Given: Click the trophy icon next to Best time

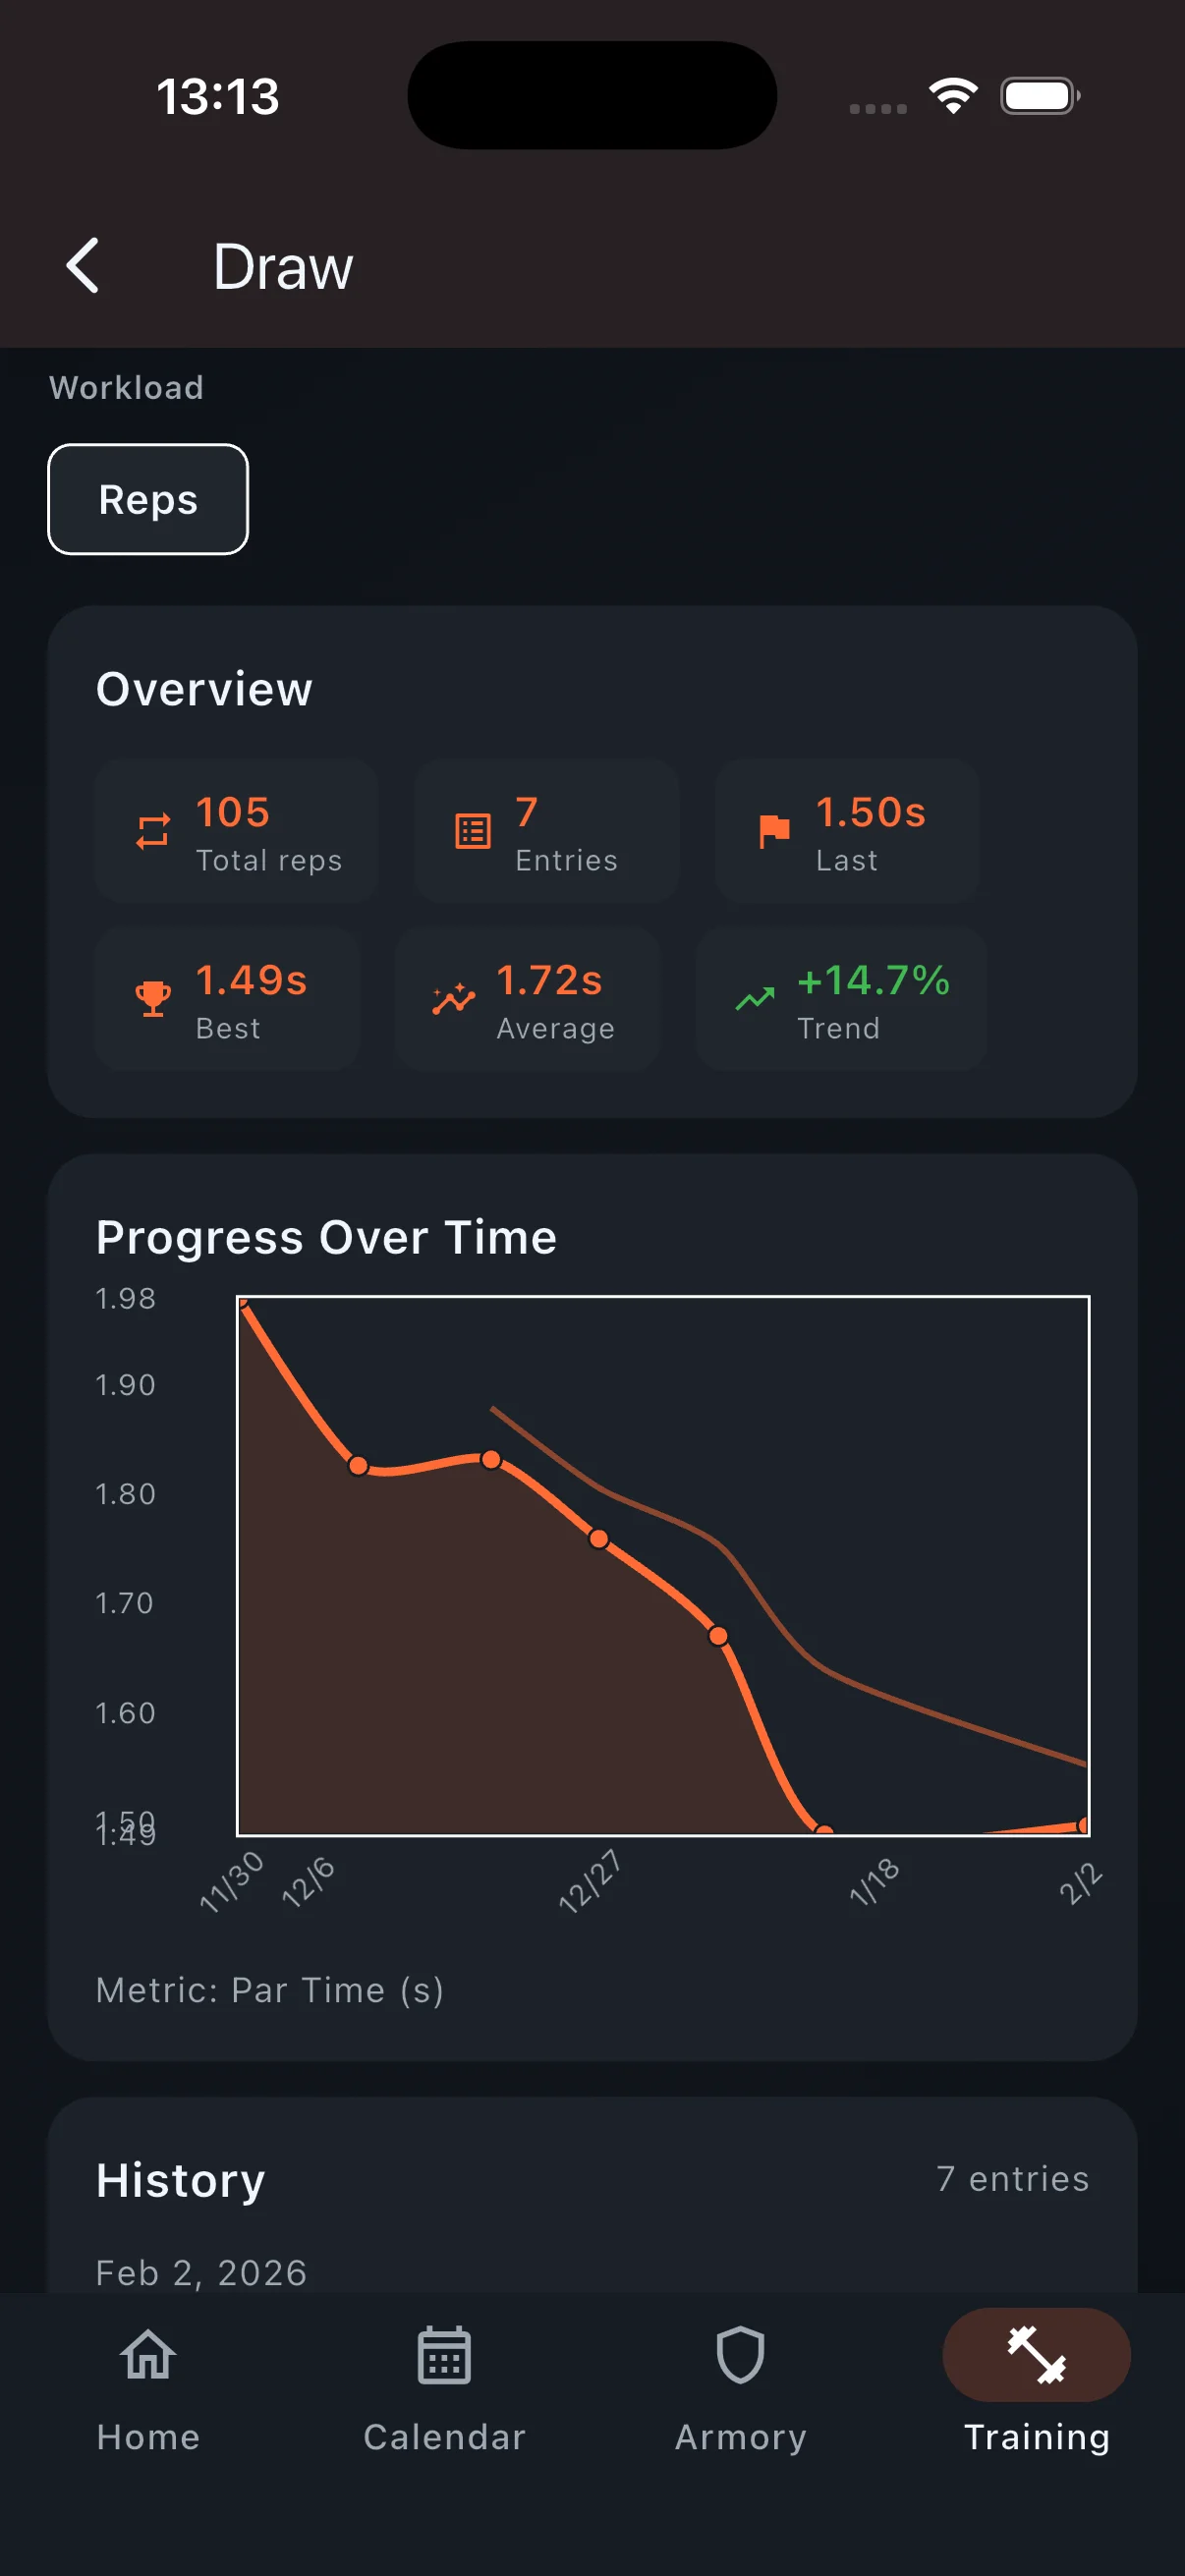Looking at the screenshot, I should [151, 997].
